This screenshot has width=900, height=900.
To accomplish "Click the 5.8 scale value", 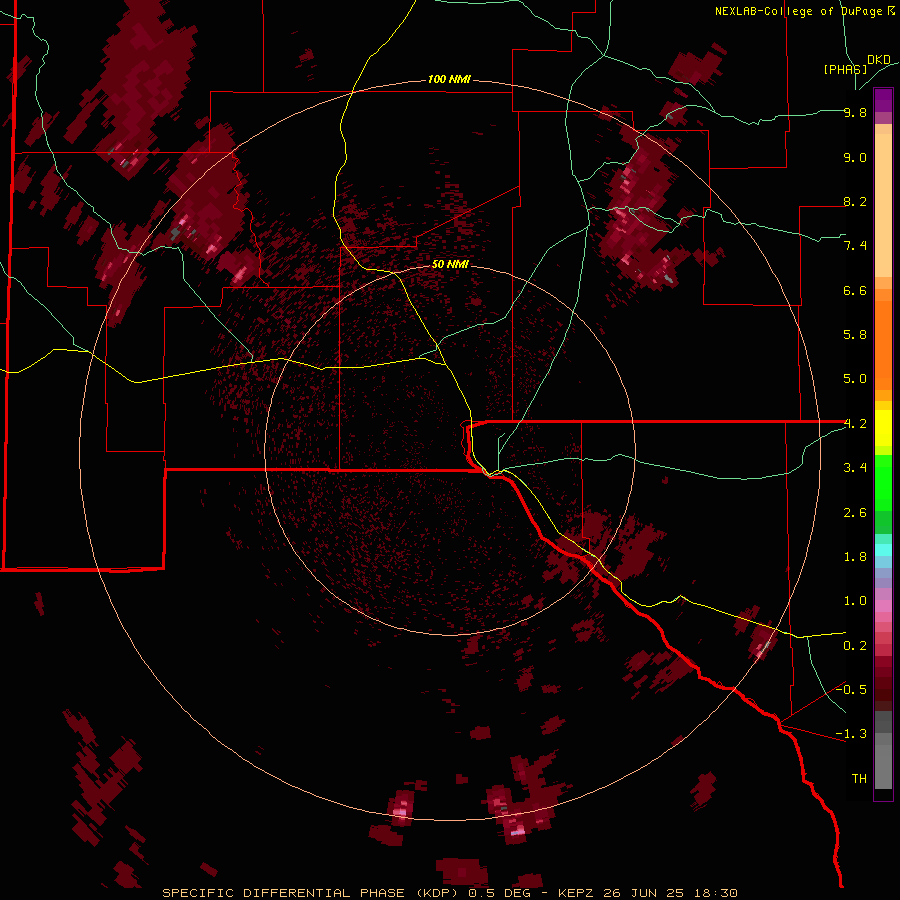I will click(855, 335).
